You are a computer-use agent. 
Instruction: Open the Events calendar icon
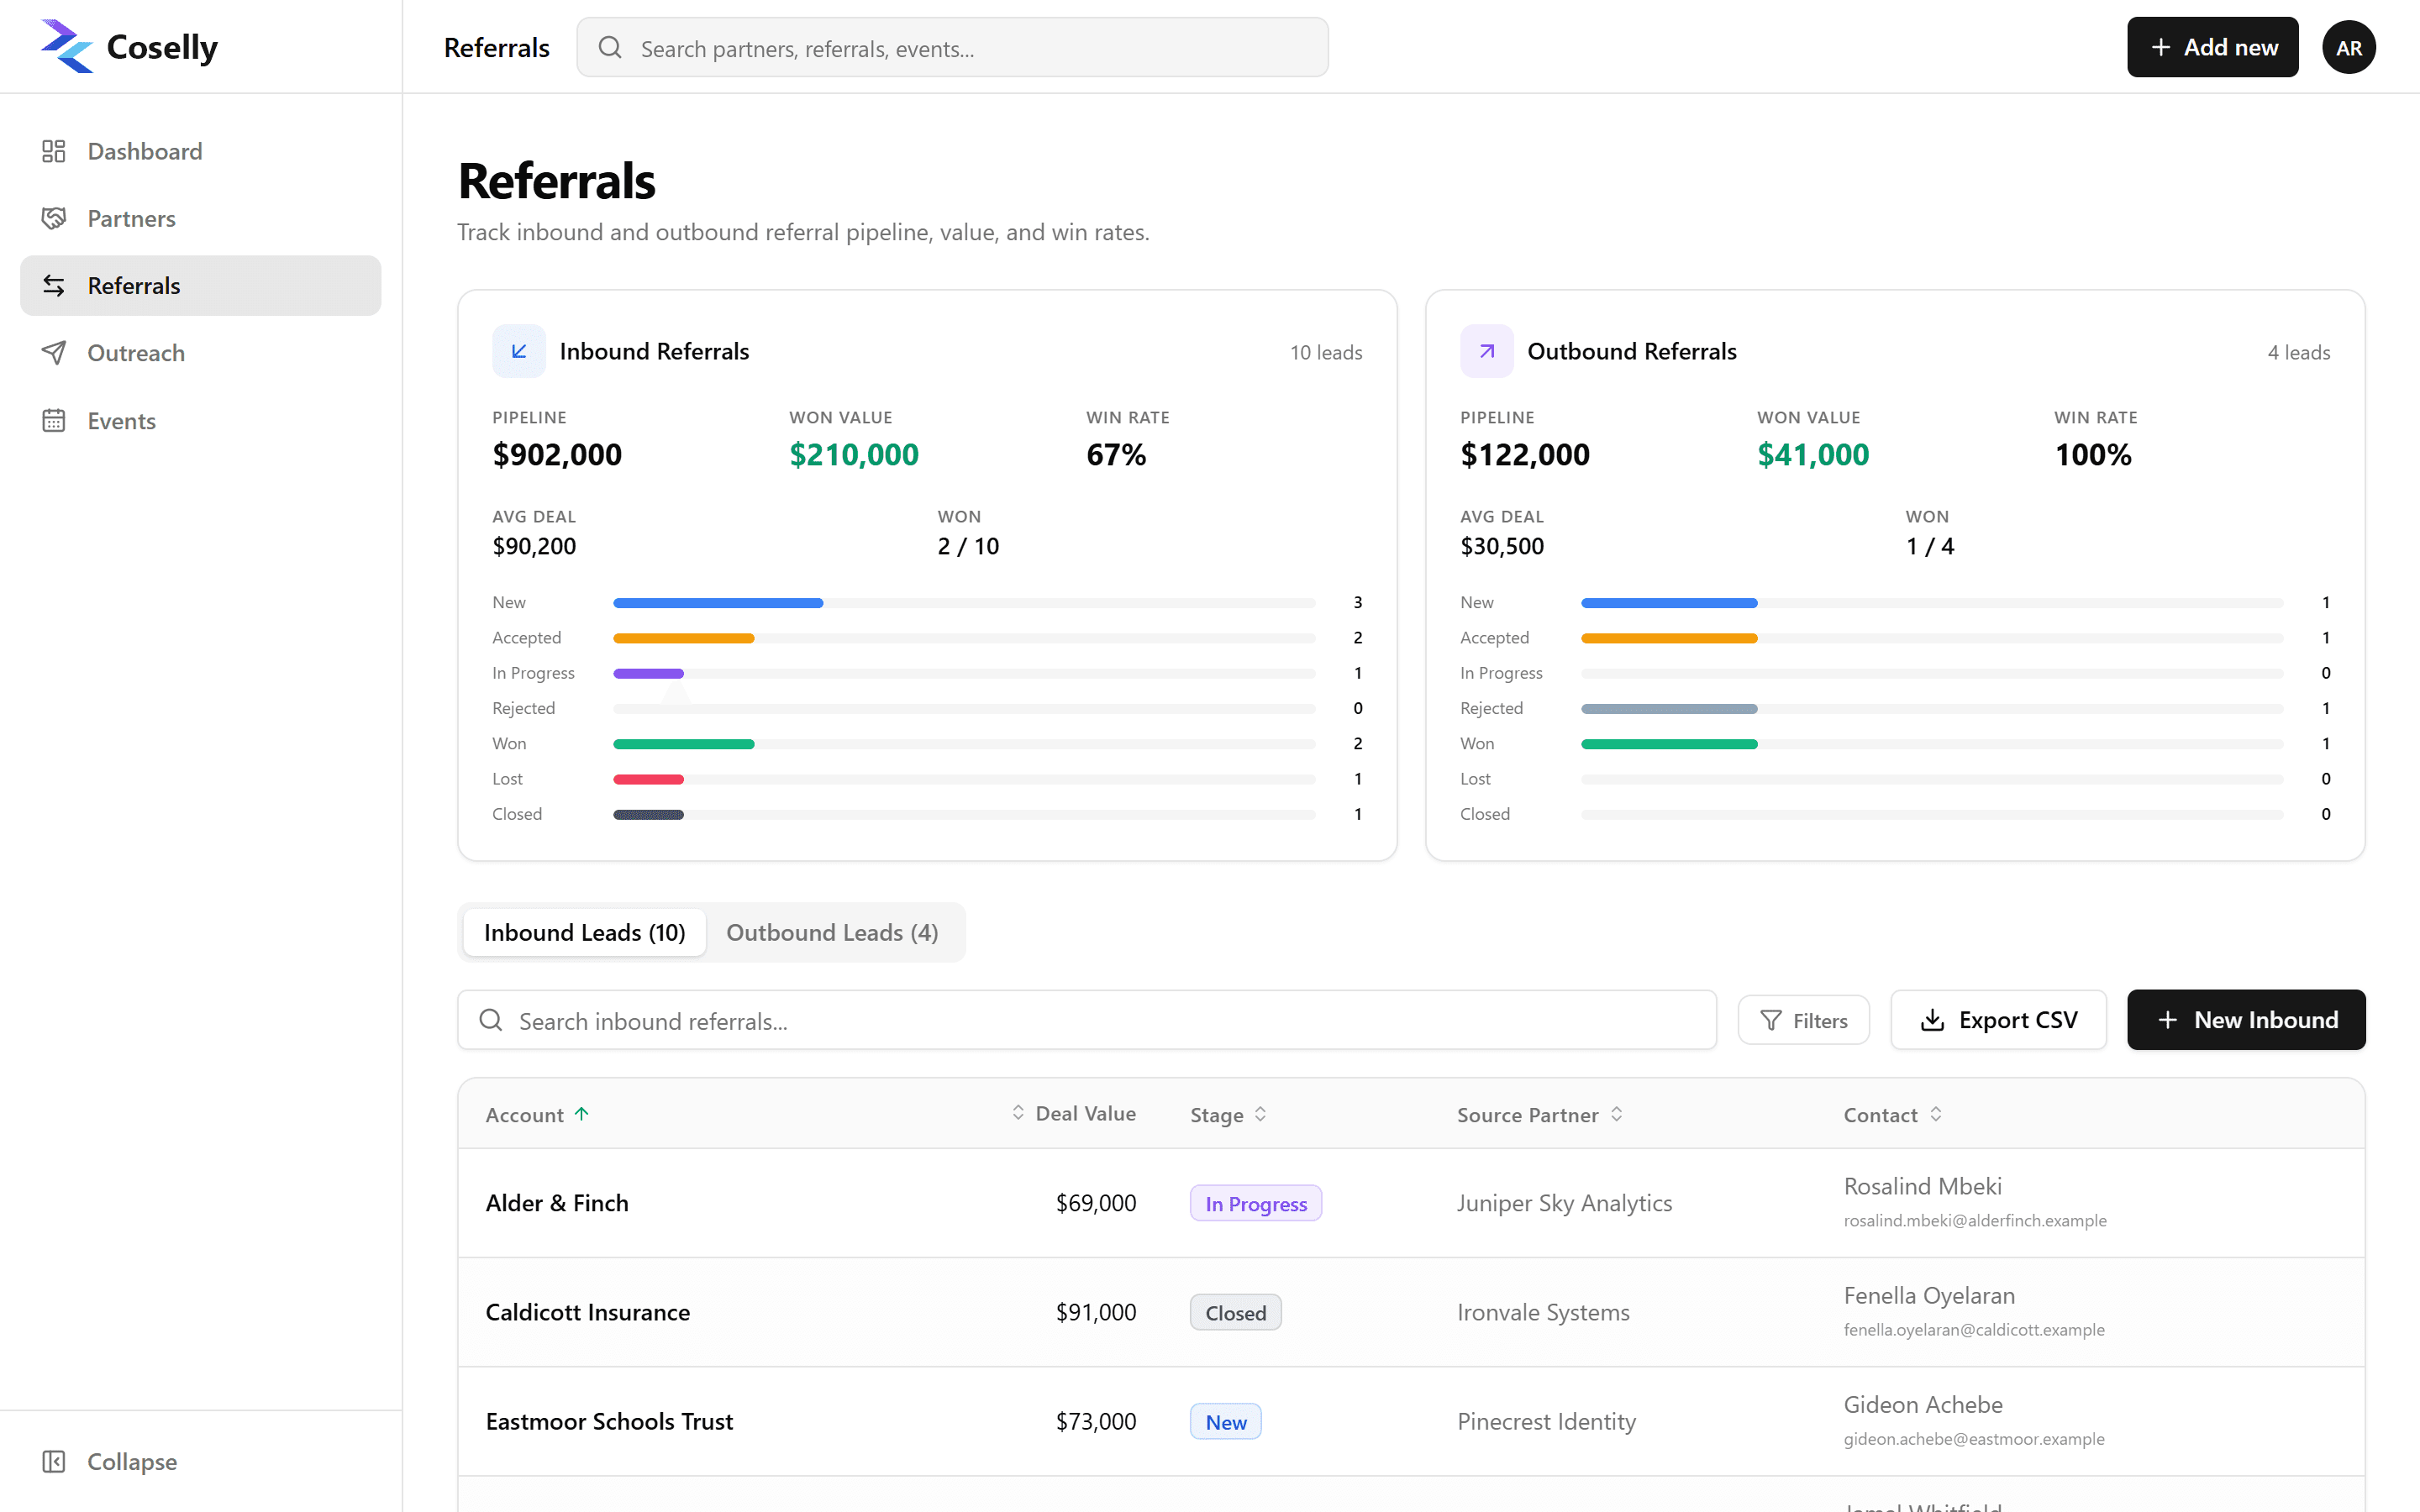(54, 421)
